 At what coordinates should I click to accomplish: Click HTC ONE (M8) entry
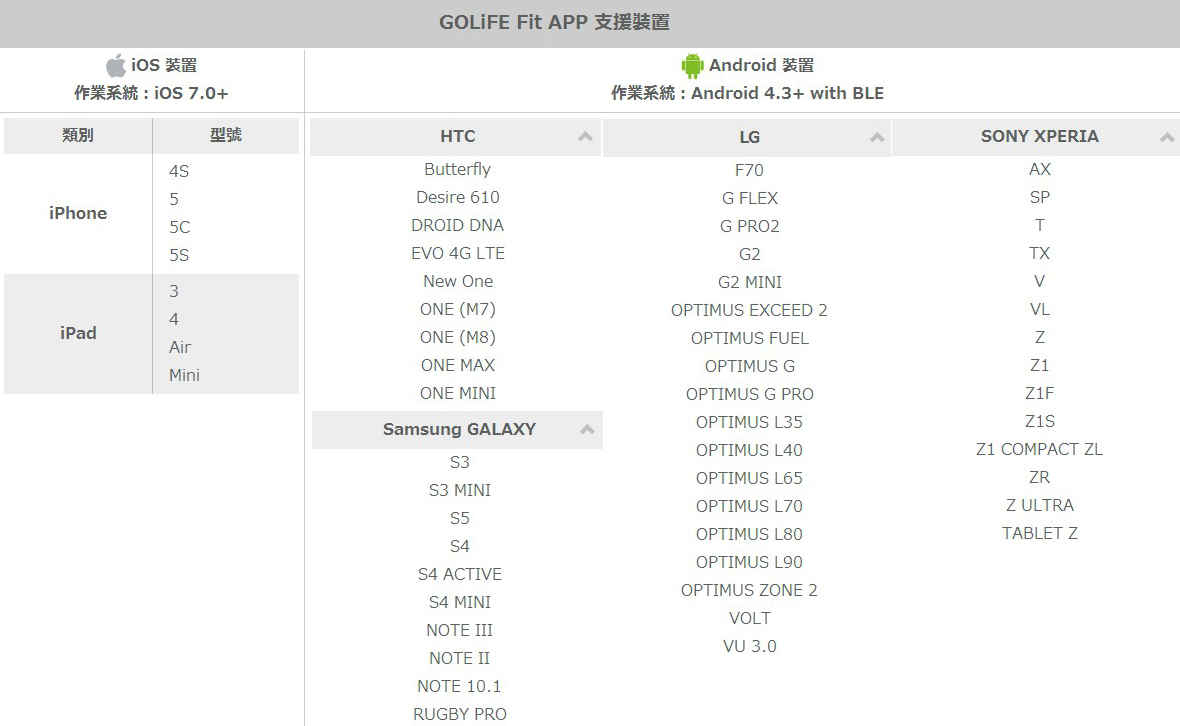458,338
